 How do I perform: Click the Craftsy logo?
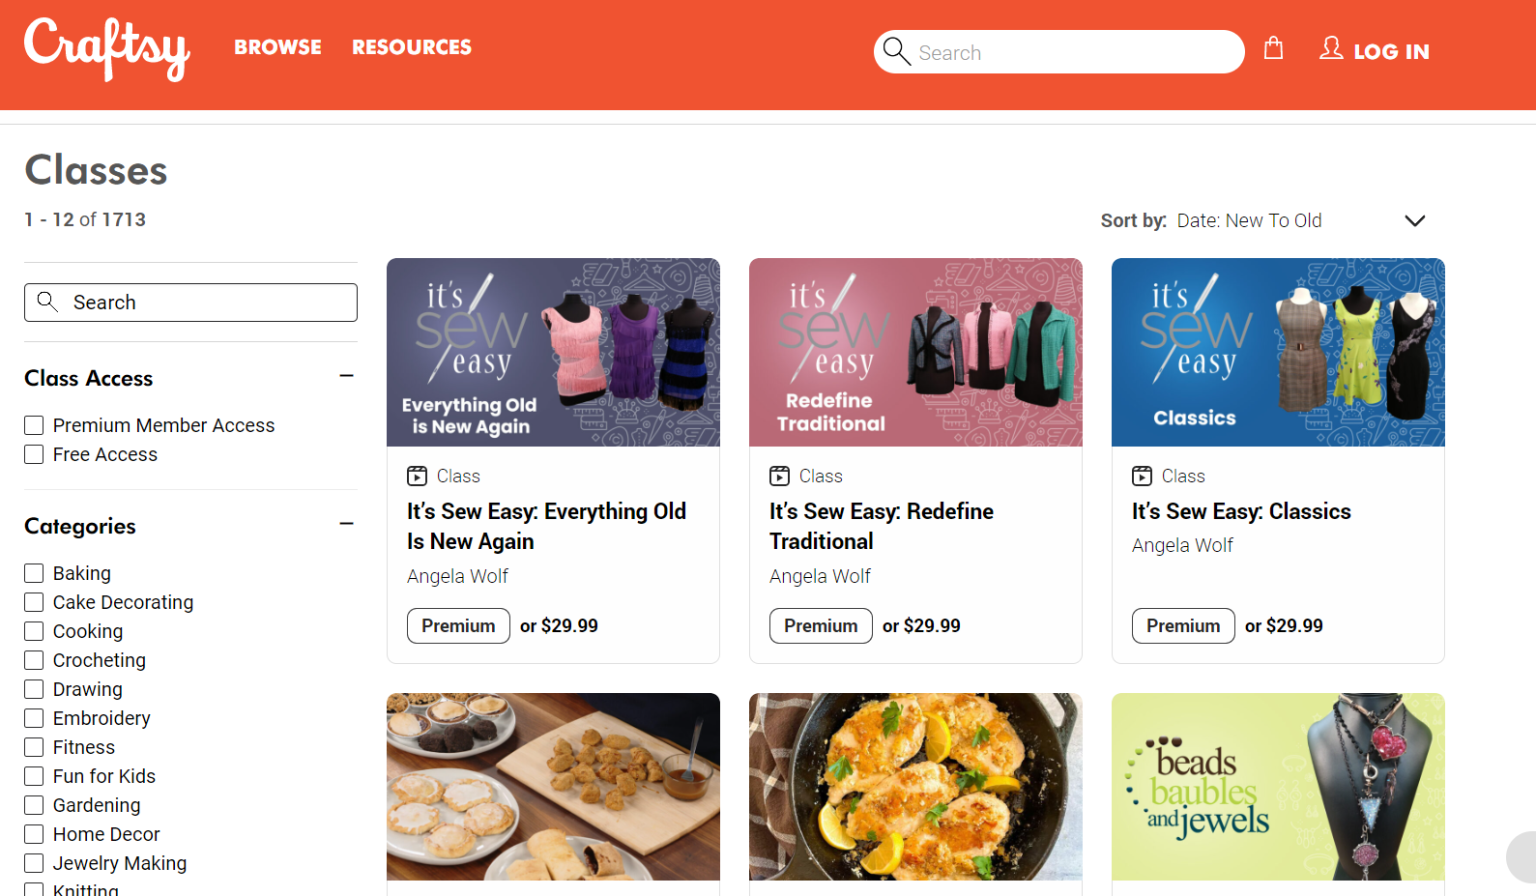[x=106, y=50]
